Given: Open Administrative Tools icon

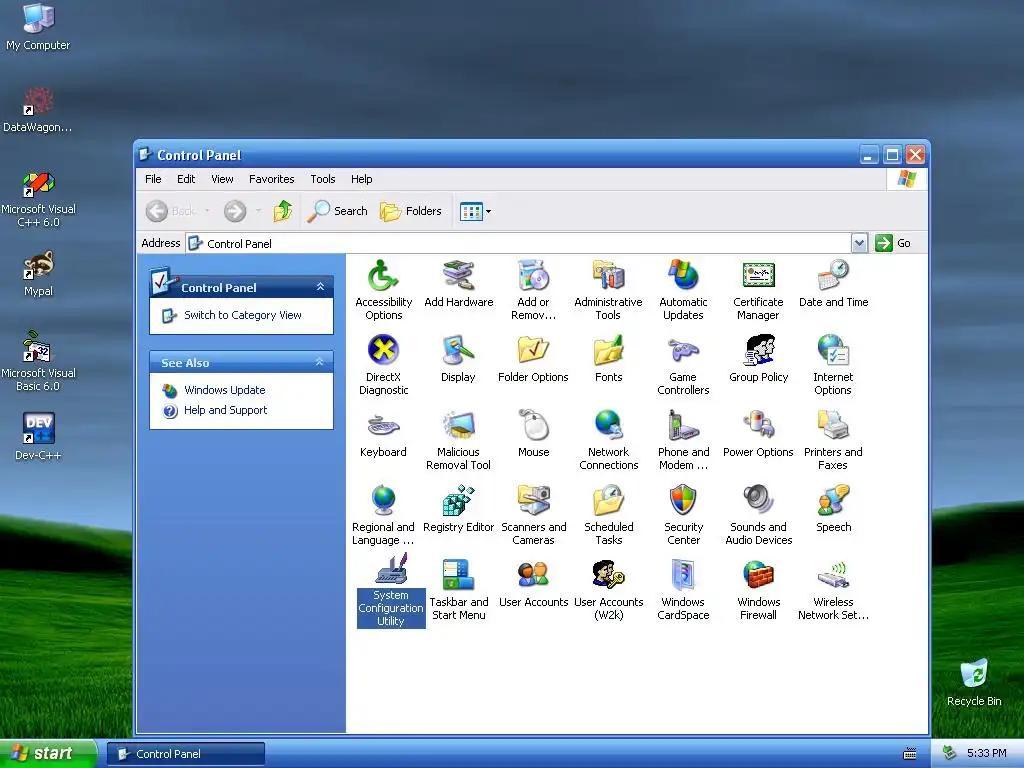Looking at the screenshot, I should tap(608, 290).
